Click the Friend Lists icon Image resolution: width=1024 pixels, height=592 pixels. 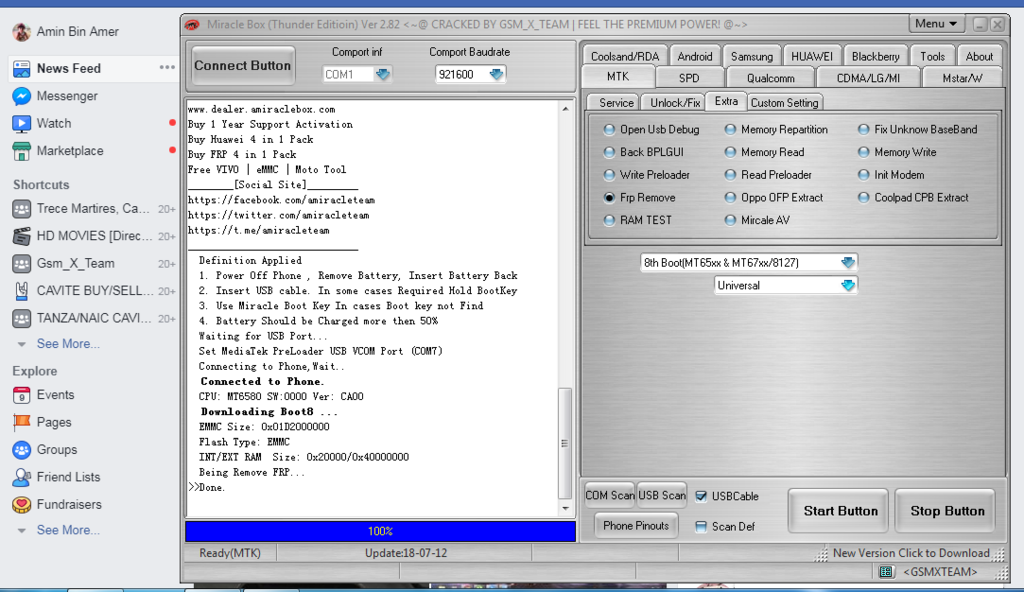22,478
